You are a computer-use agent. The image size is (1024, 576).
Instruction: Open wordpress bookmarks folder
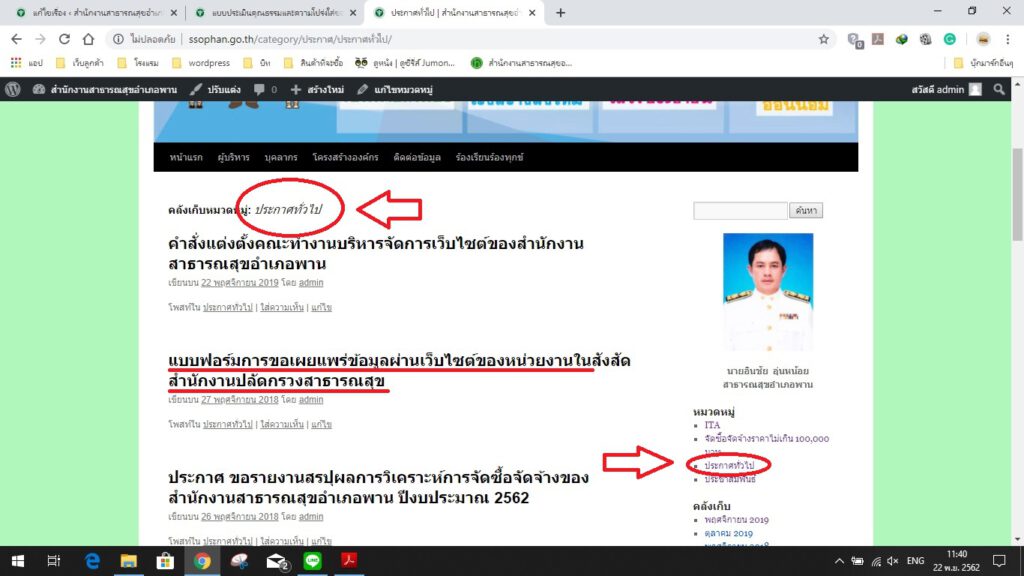tap(201, 63)
